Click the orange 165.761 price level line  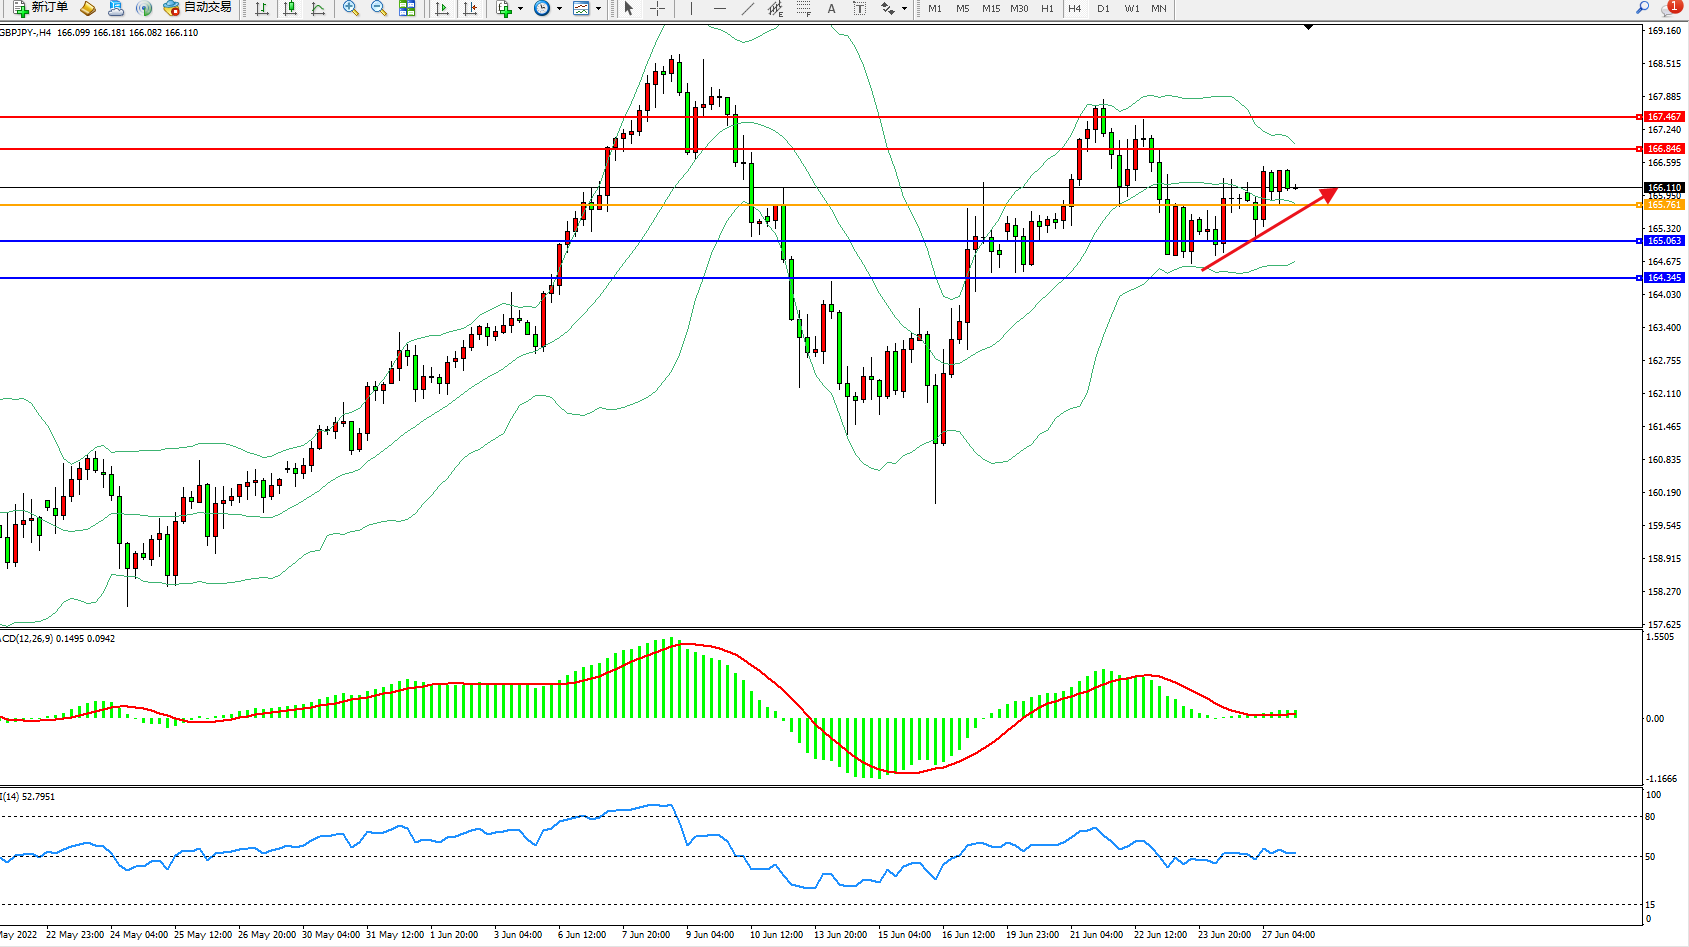400,205
